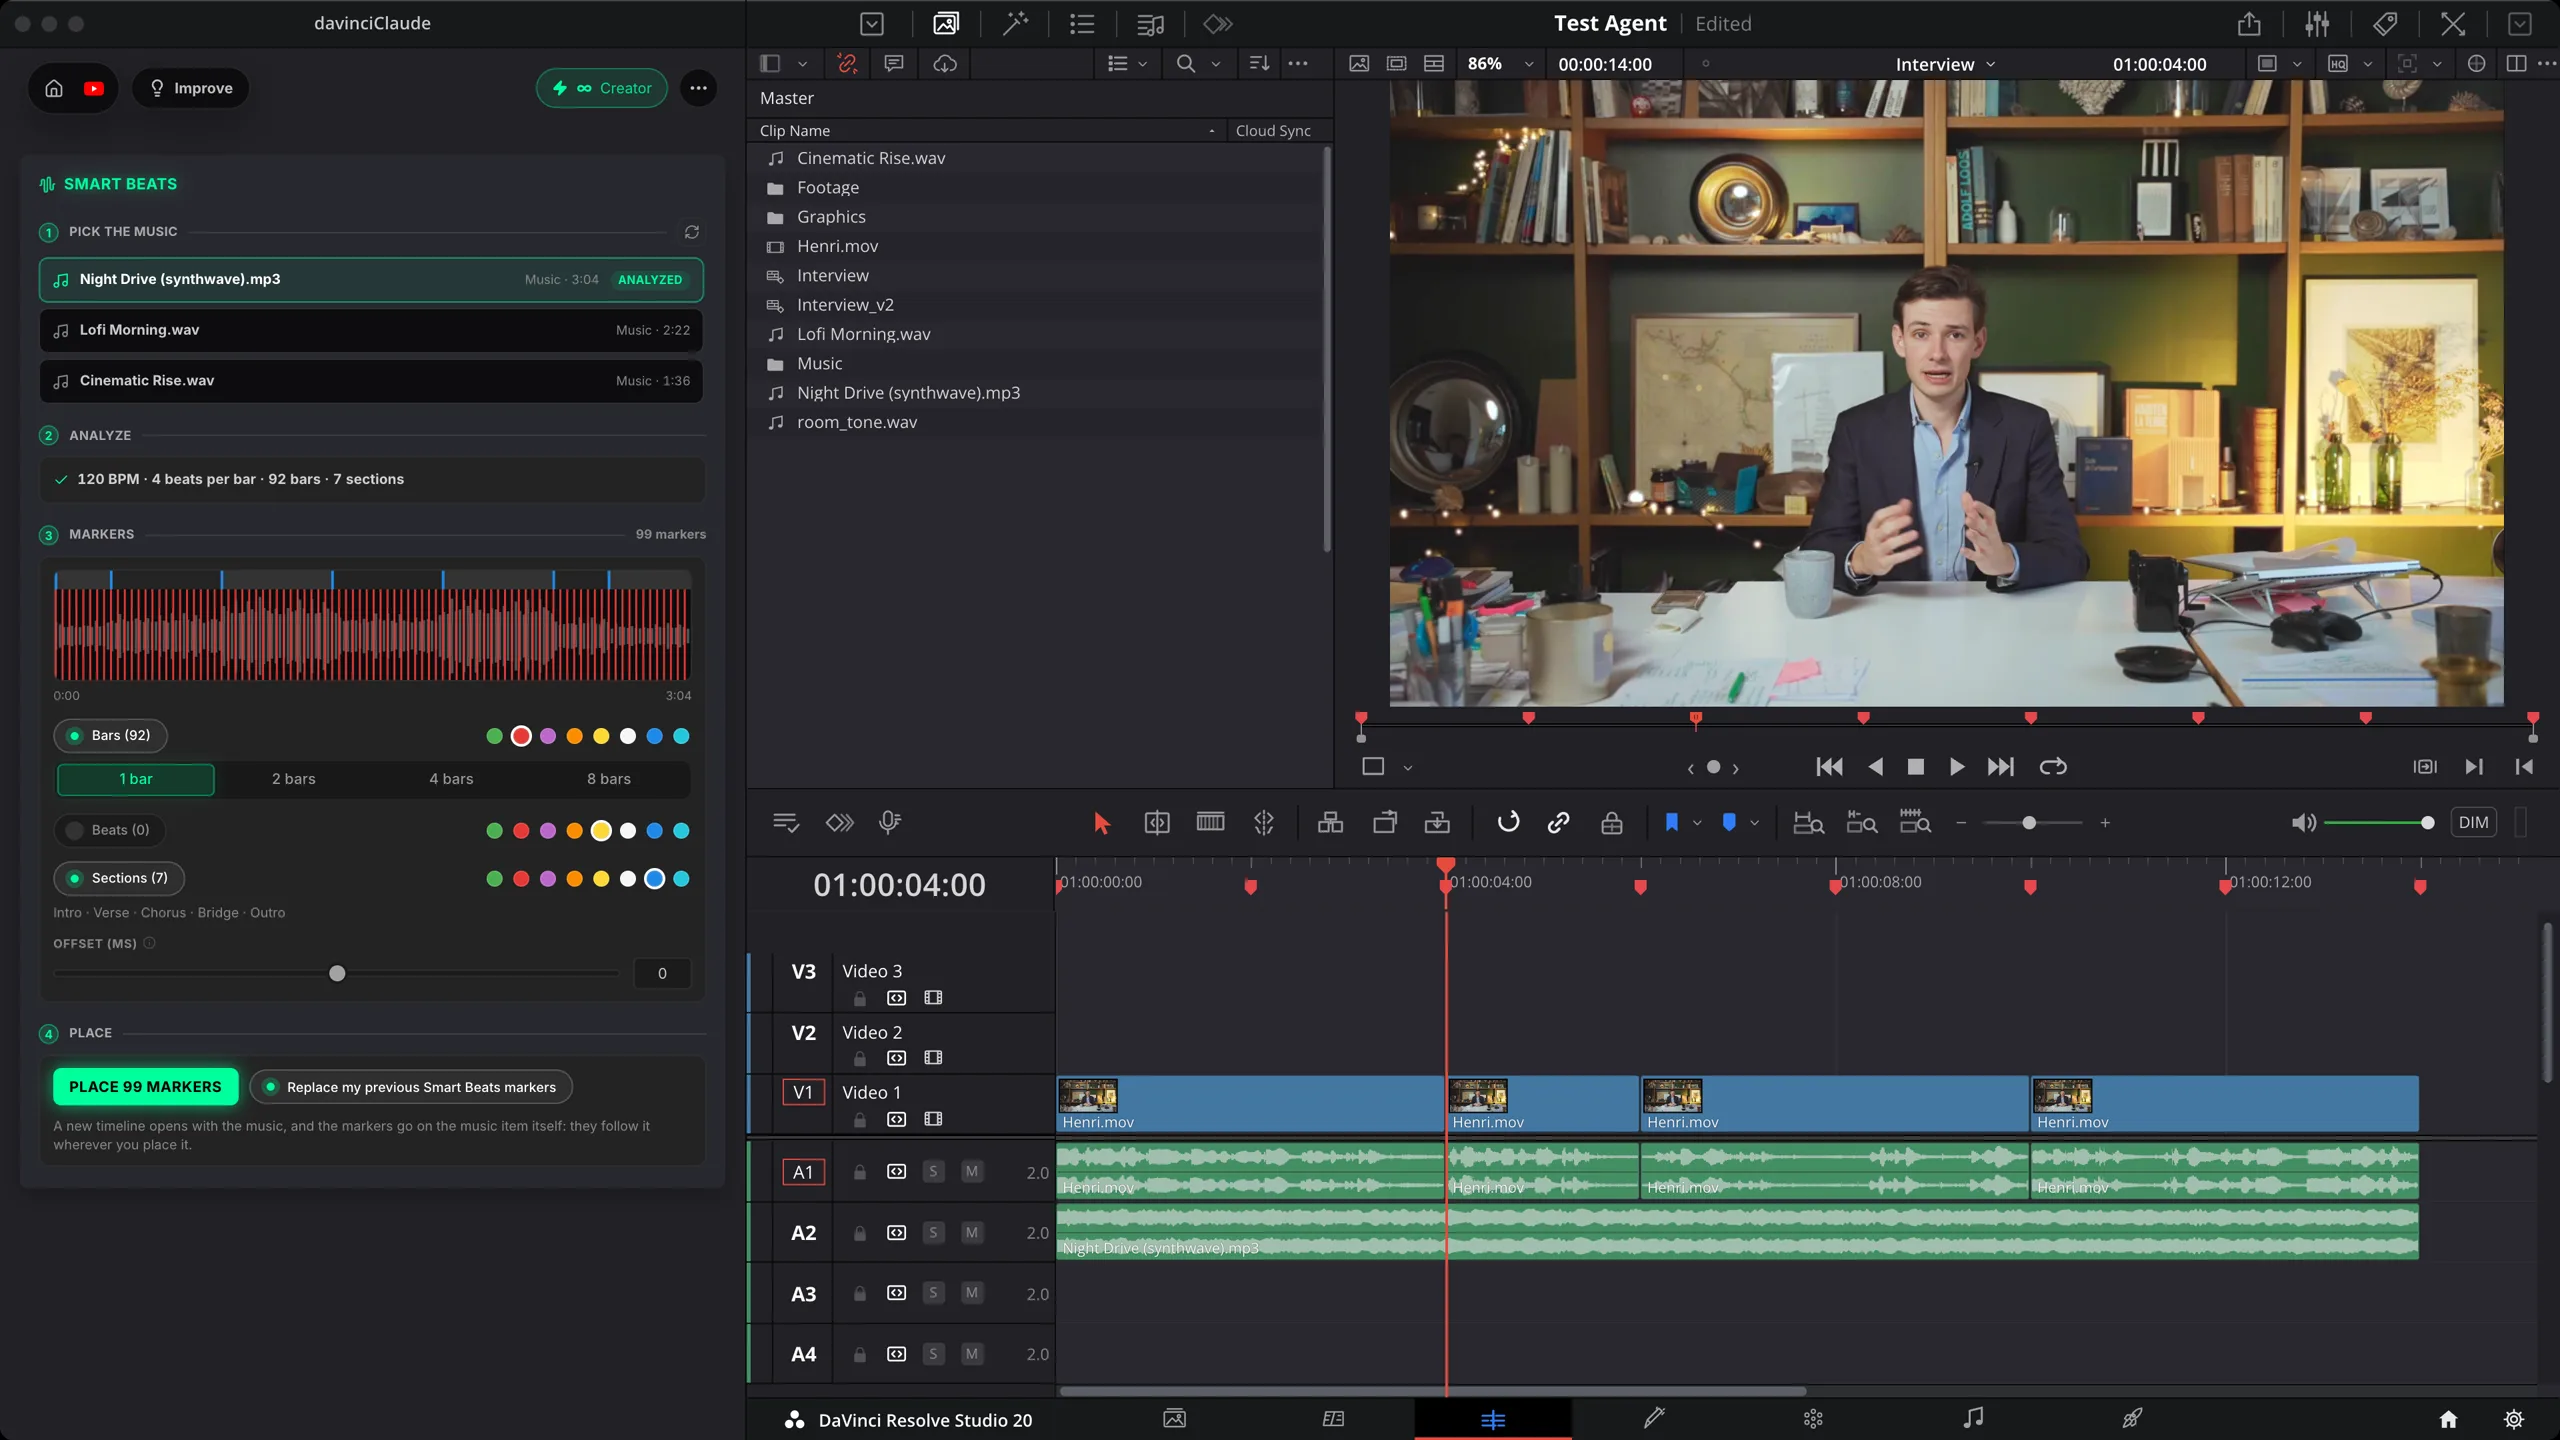This screenshot has width=2560, height=1440.
Task: Pick the red color swatch for Bars
Action: (520, 736)
